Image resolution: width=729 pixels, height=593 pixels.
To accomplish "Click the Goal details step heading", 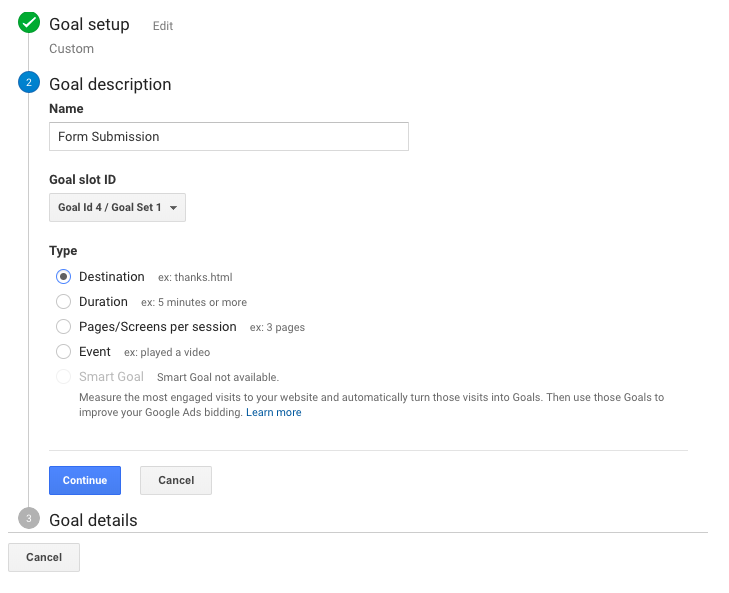I will click(93, 520).
